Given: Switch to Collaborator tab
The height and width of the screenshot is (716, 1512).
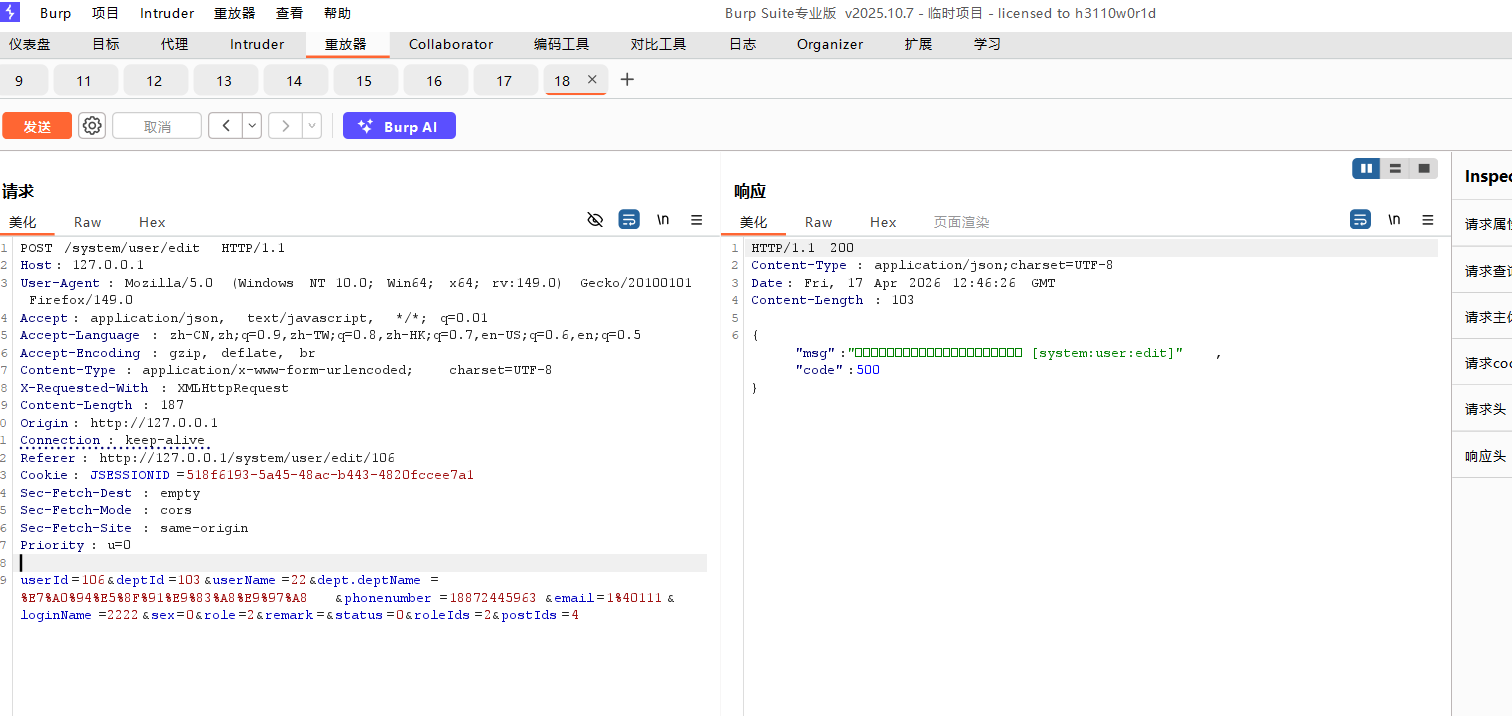Looking at the screenshot, I should [x=451, y=44].
